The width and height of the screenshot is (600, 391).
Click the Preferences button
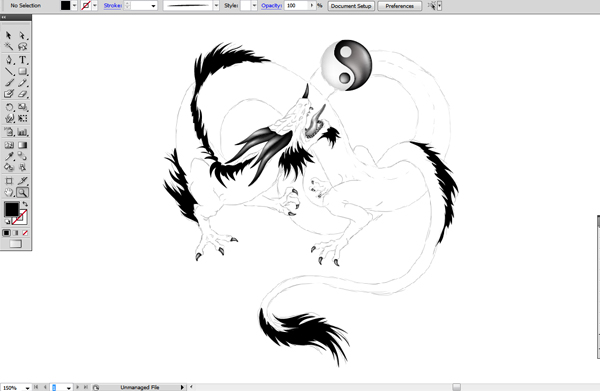tap(399, 6)
